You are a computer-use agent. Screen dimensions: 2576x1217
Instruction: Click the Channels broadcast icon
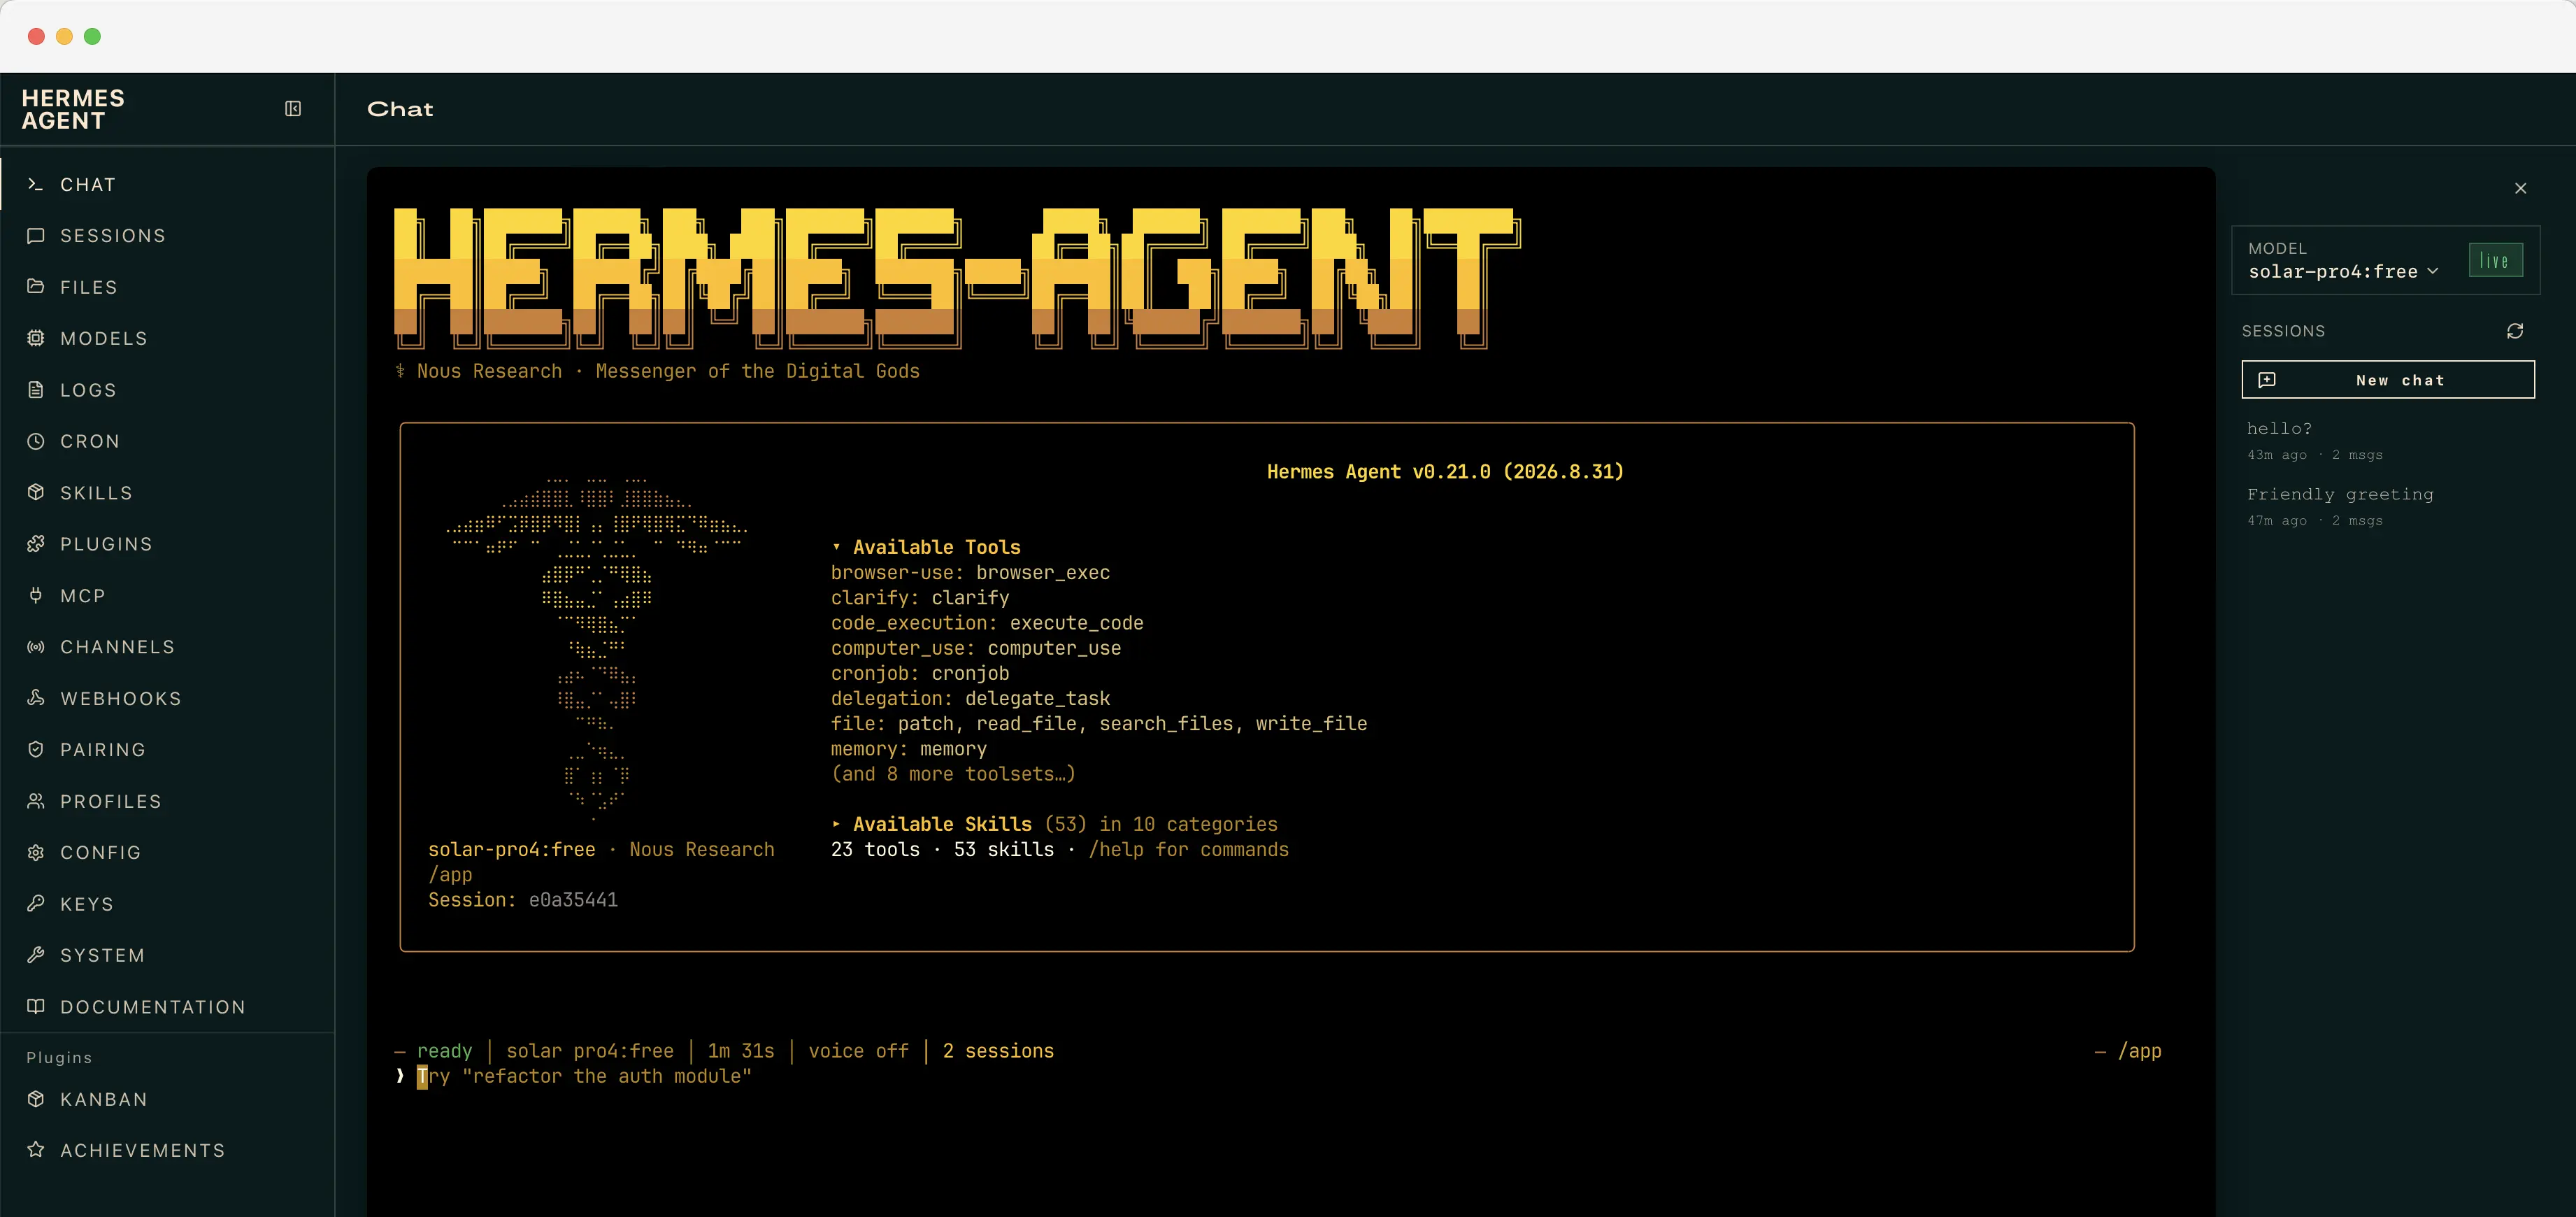coord(36,647)
